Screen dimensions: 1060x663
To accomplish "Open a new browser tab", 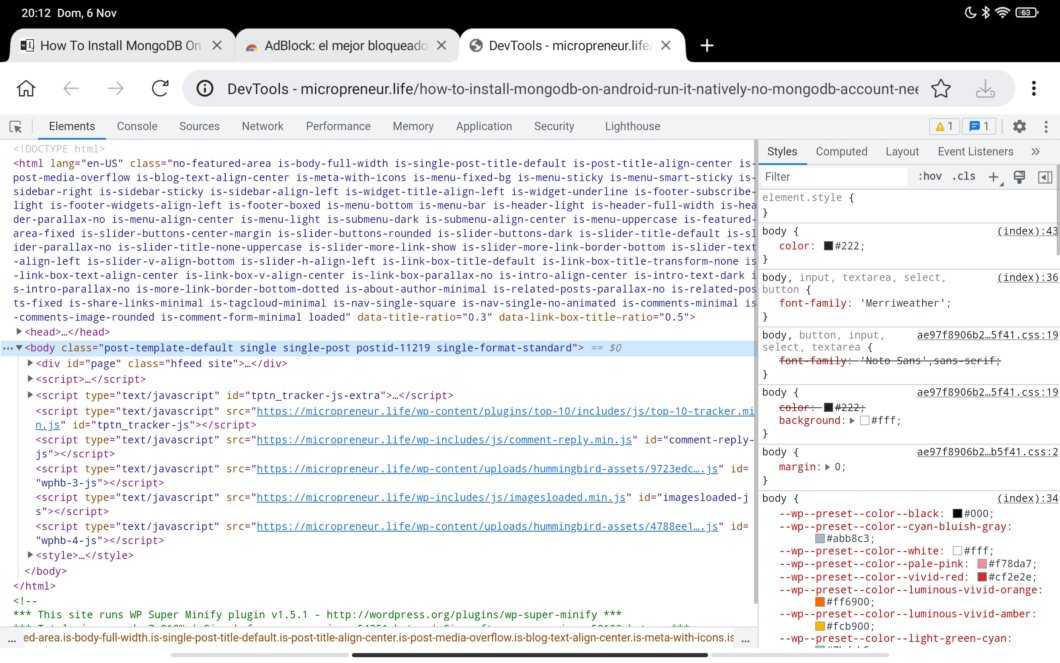I will (x=707, y=45).
